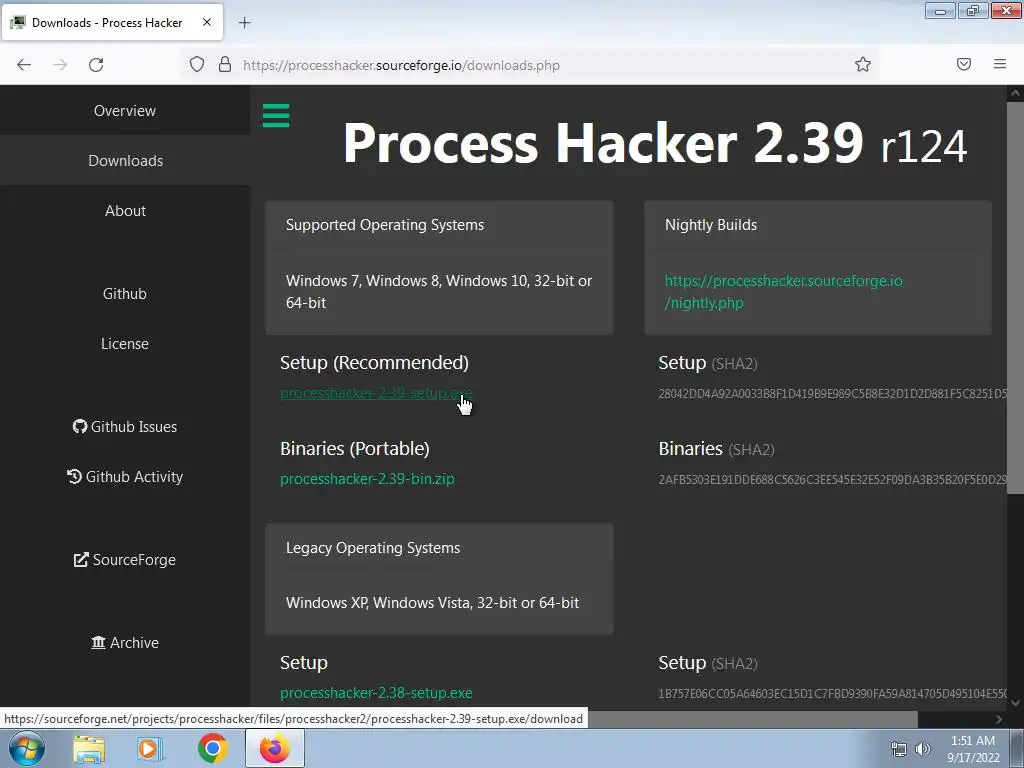This screenshot has width=1024, height=768.
Task: Click the Supported Operating Systems card title
Action: click(385, 225)
